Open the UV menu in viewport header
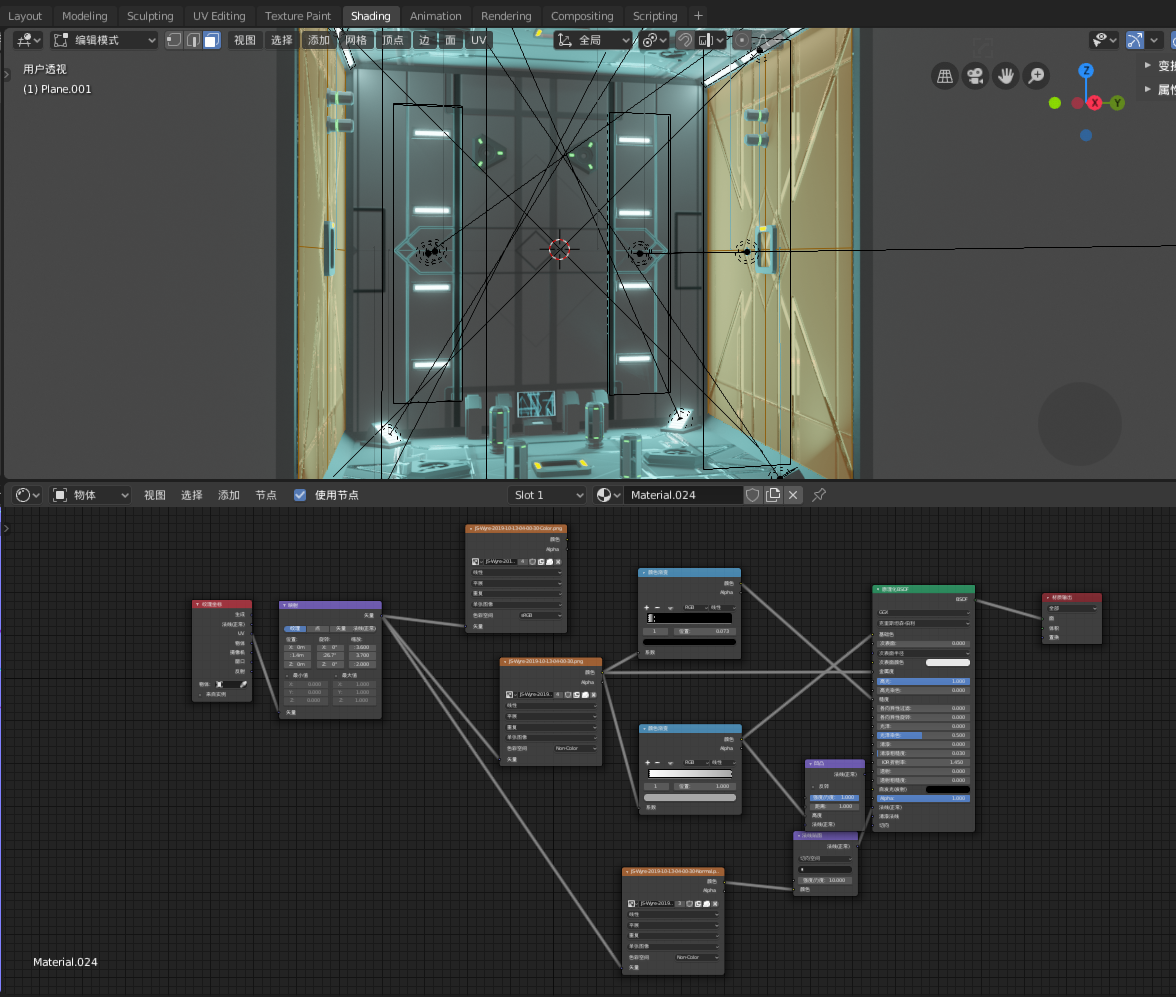The image size is (1176, 997). (x=478, y=41)
